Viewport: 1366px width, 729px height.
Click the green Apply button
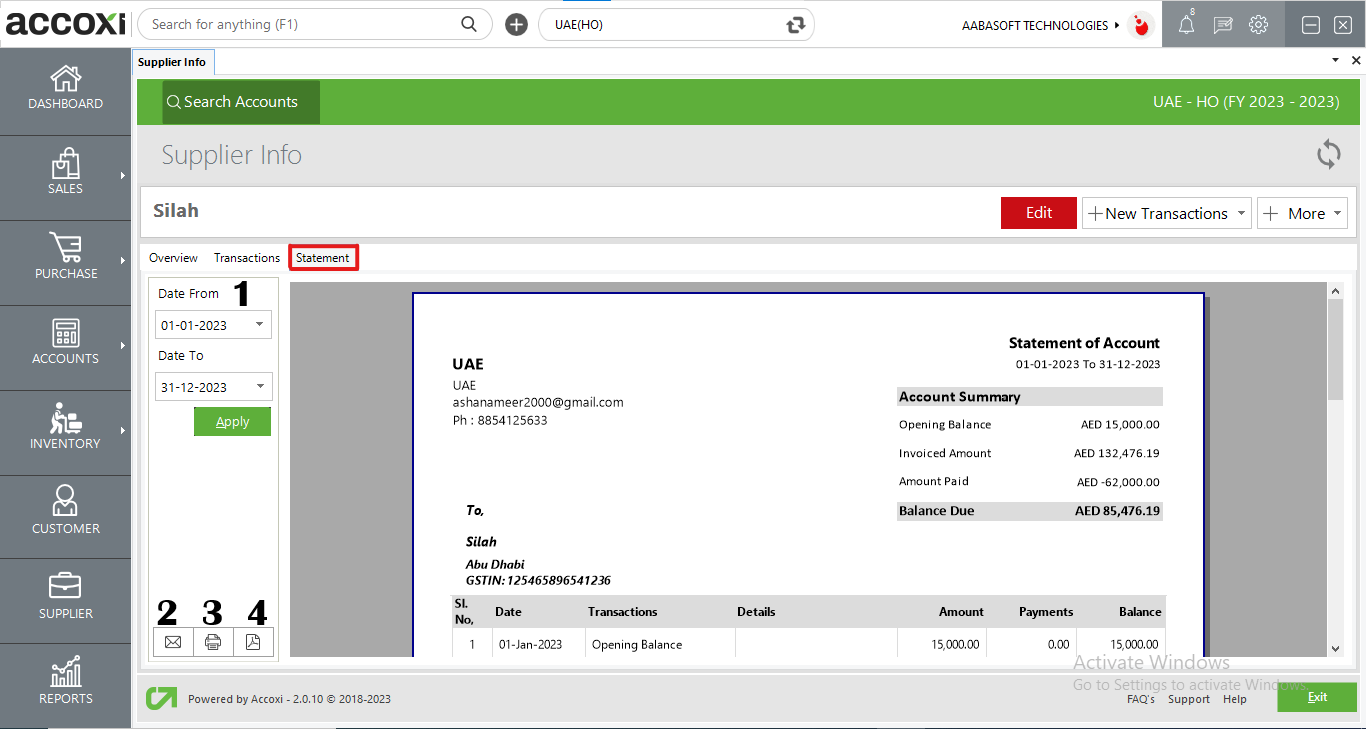point(232,422)
